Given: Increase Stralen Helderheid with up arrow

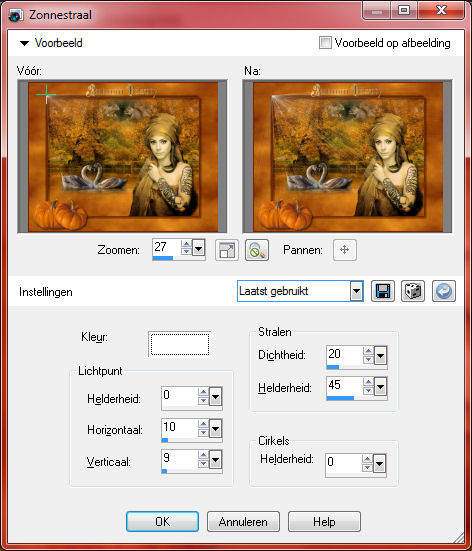Looking at the screenshot, I should (x=368, y=382).
